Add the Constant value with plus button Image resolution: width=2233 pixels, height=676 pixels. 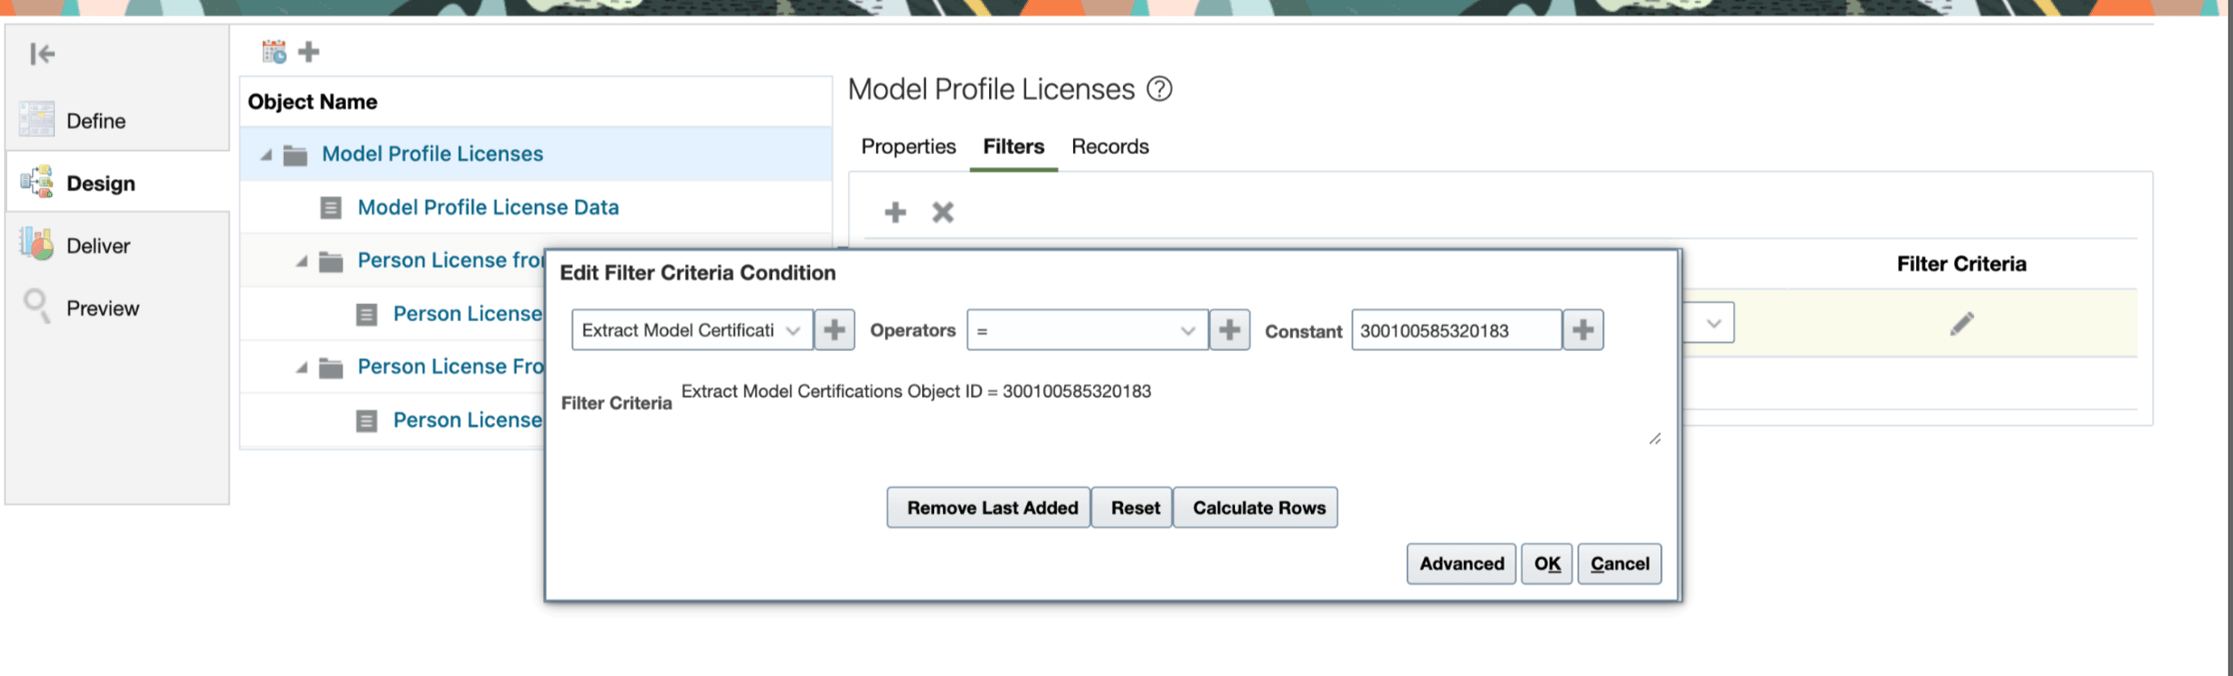pyautogui.click(x=1583, y=330)
